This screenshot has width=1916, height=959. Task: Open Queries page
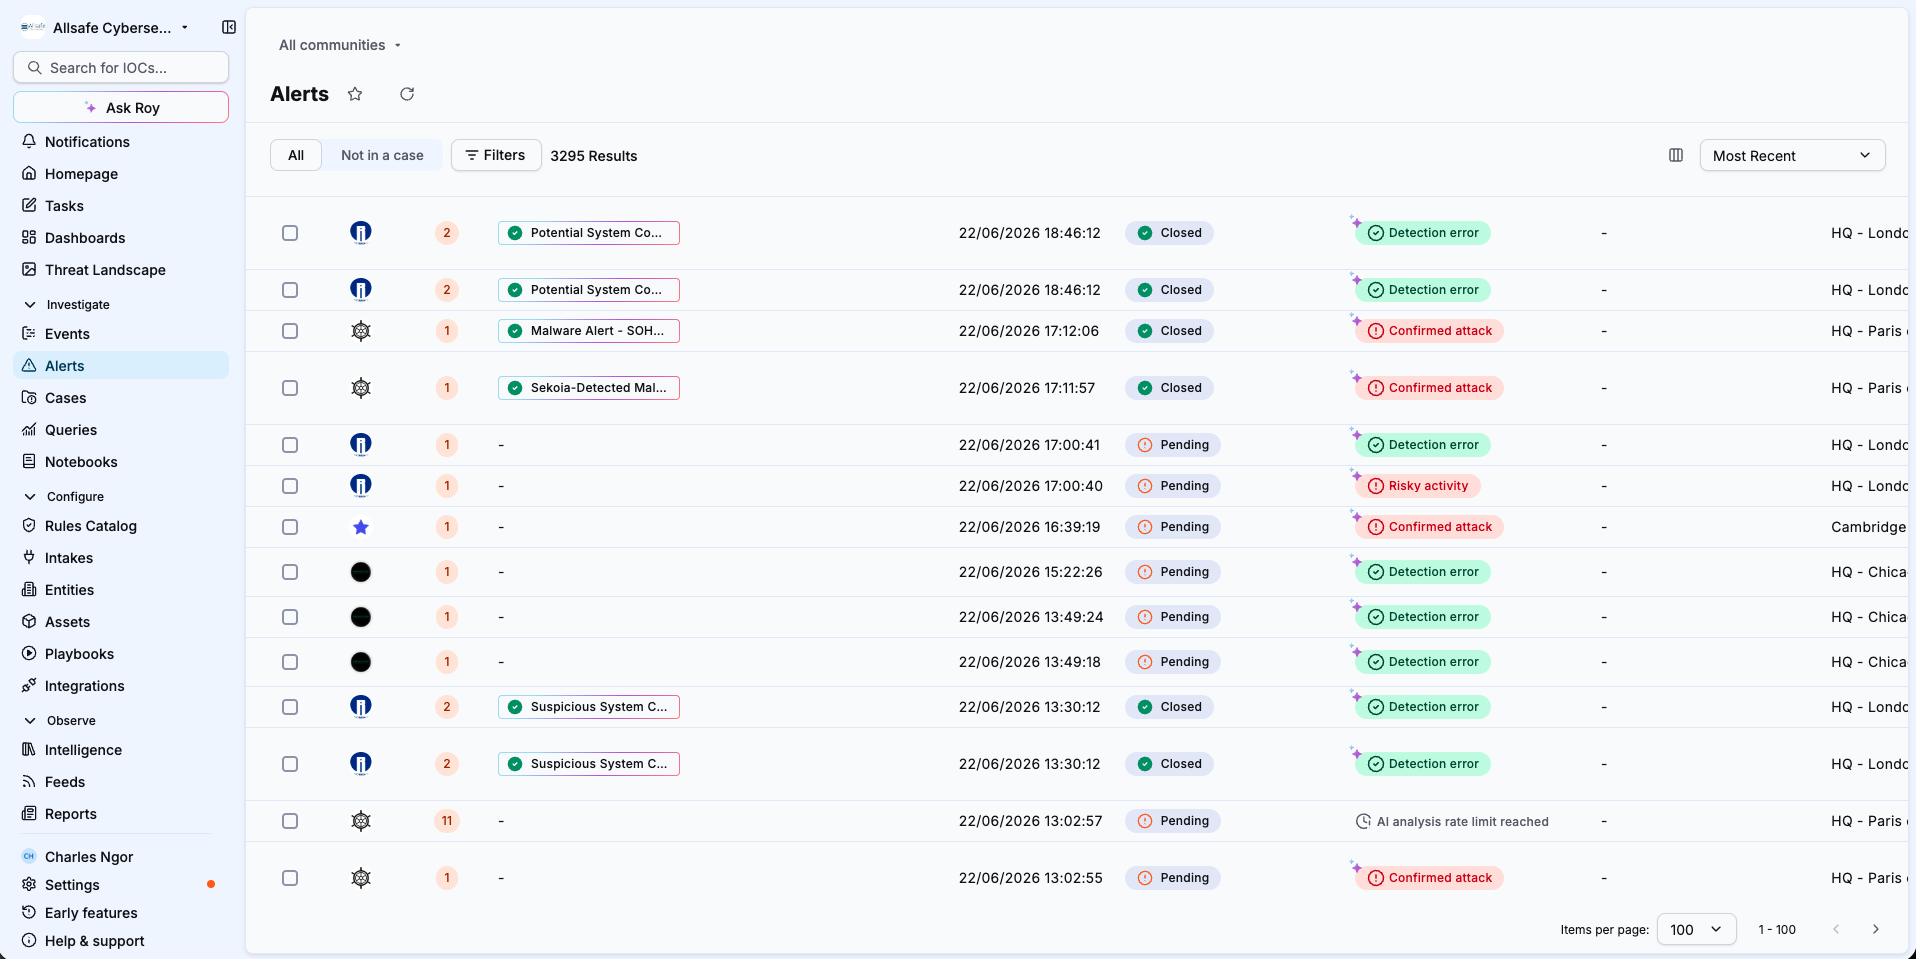(120, 430)
